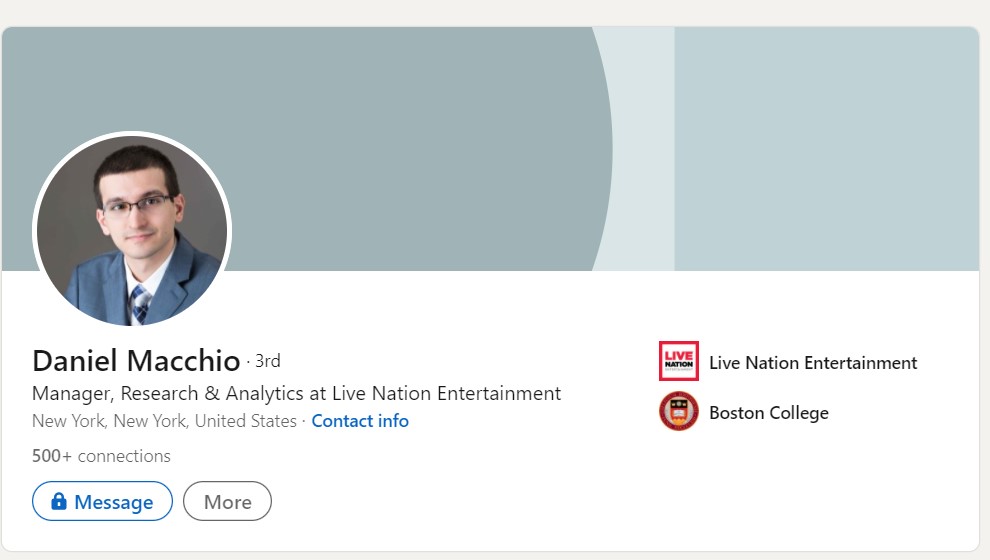
Task: Open Daniel Macchio's circular profile photo
Action: click(x=132, y=230)
